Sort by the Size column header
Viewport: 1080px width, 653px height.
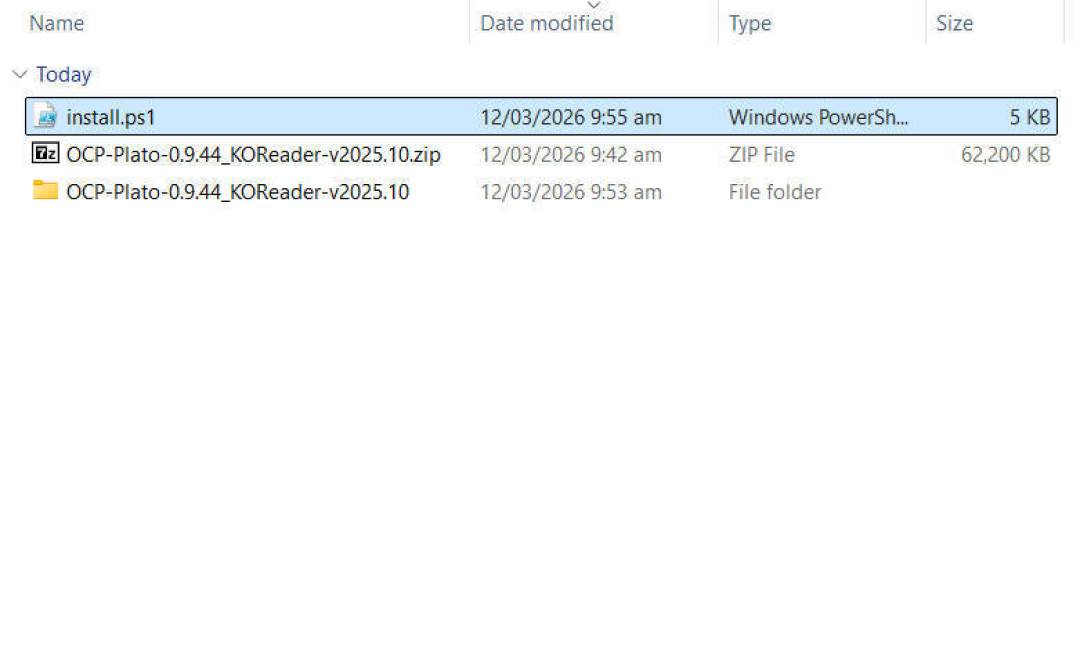954,23
